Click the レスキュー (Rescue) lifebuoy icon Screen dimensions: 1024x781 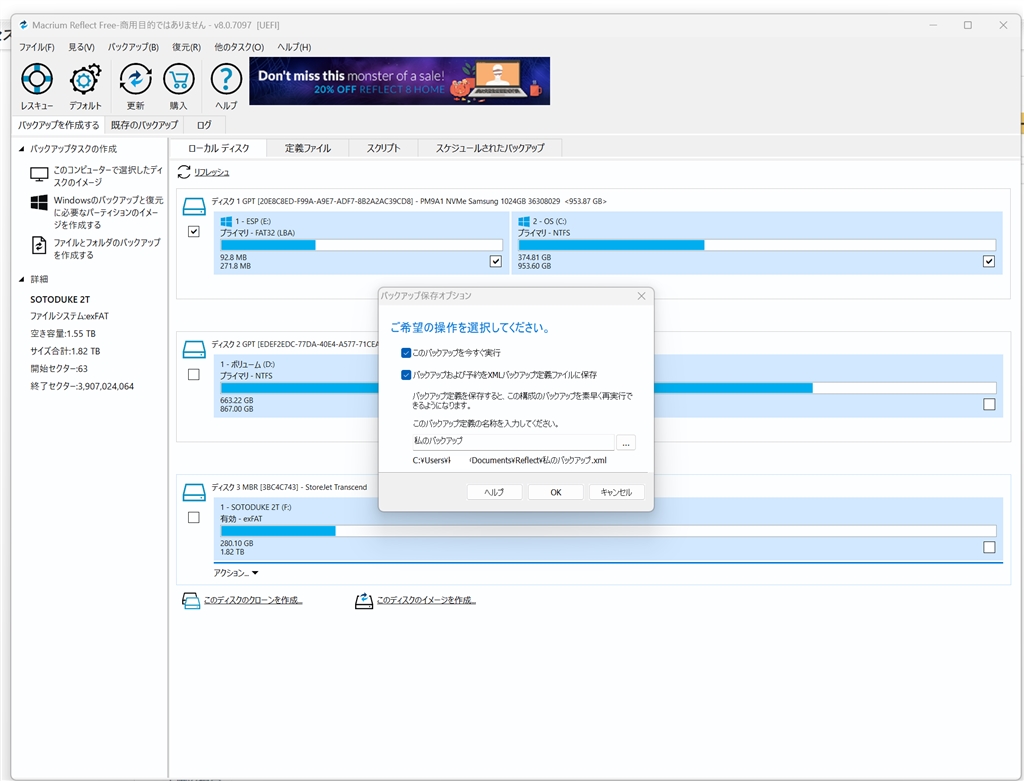coord(36,80)
